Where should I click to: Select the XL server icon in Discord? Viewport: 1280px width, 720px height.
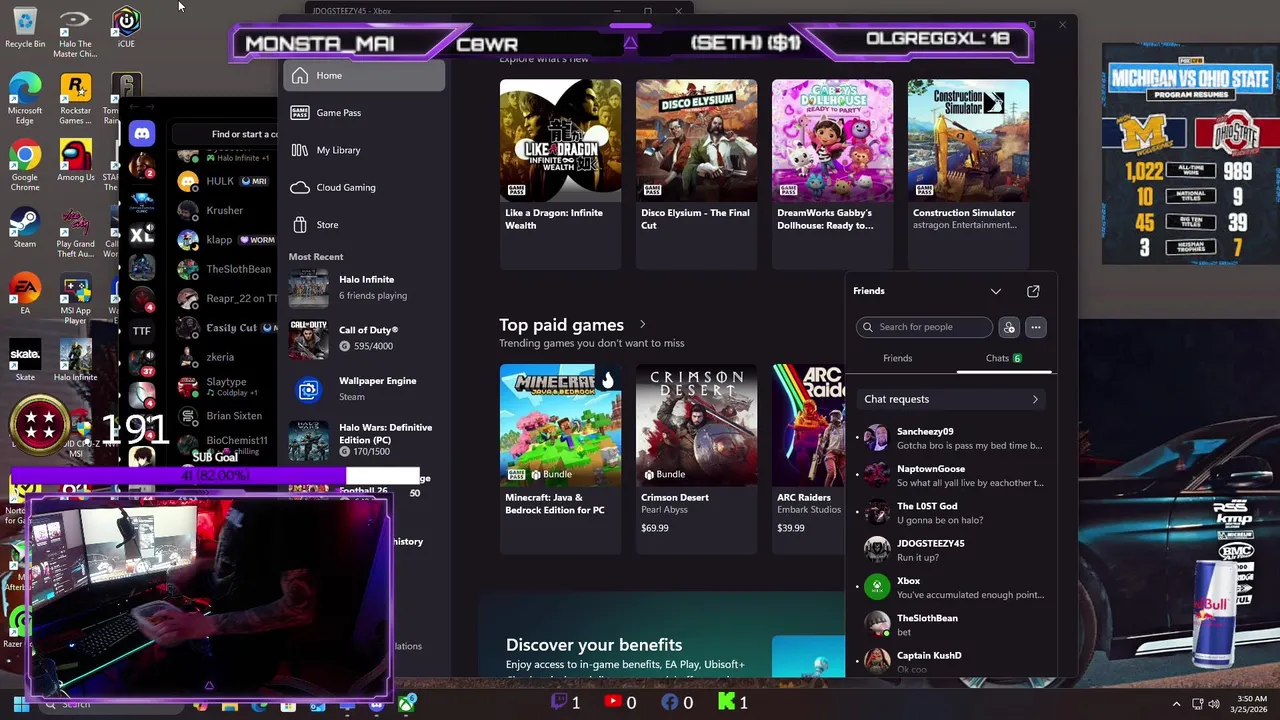142,234
